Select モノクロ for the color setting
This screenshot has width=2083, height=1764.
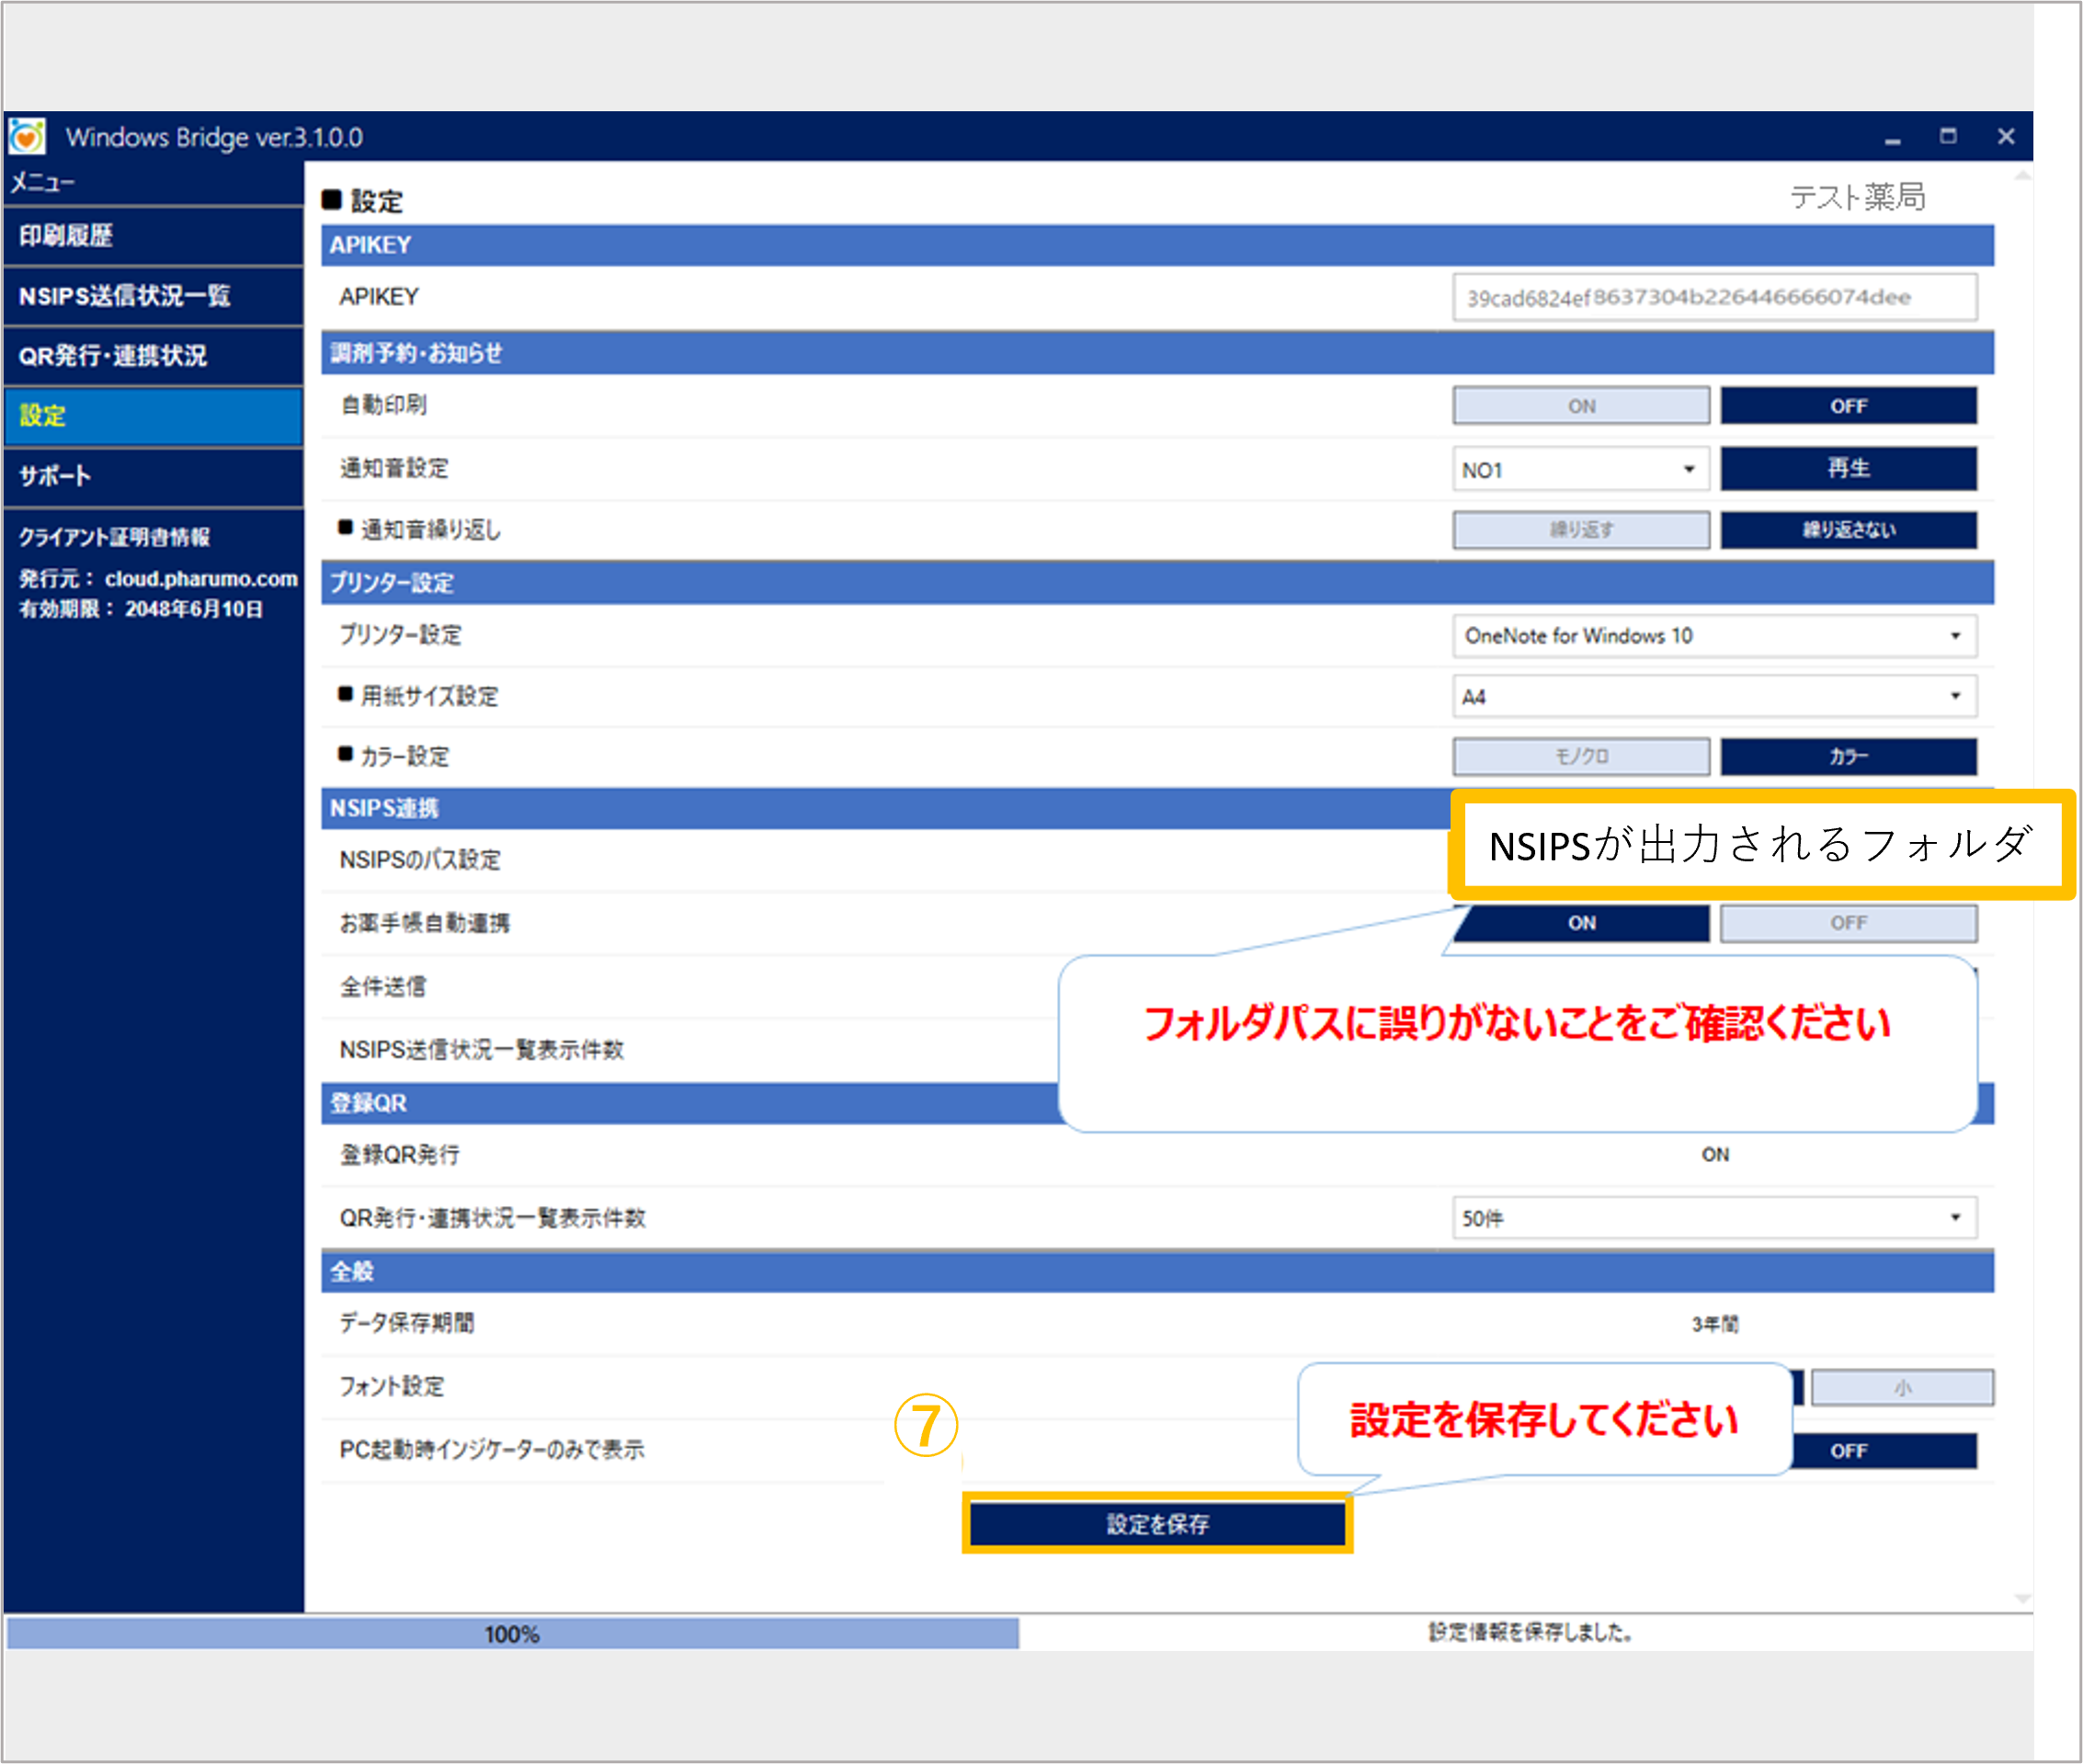pyautogui.click(x=1580, y=757)
